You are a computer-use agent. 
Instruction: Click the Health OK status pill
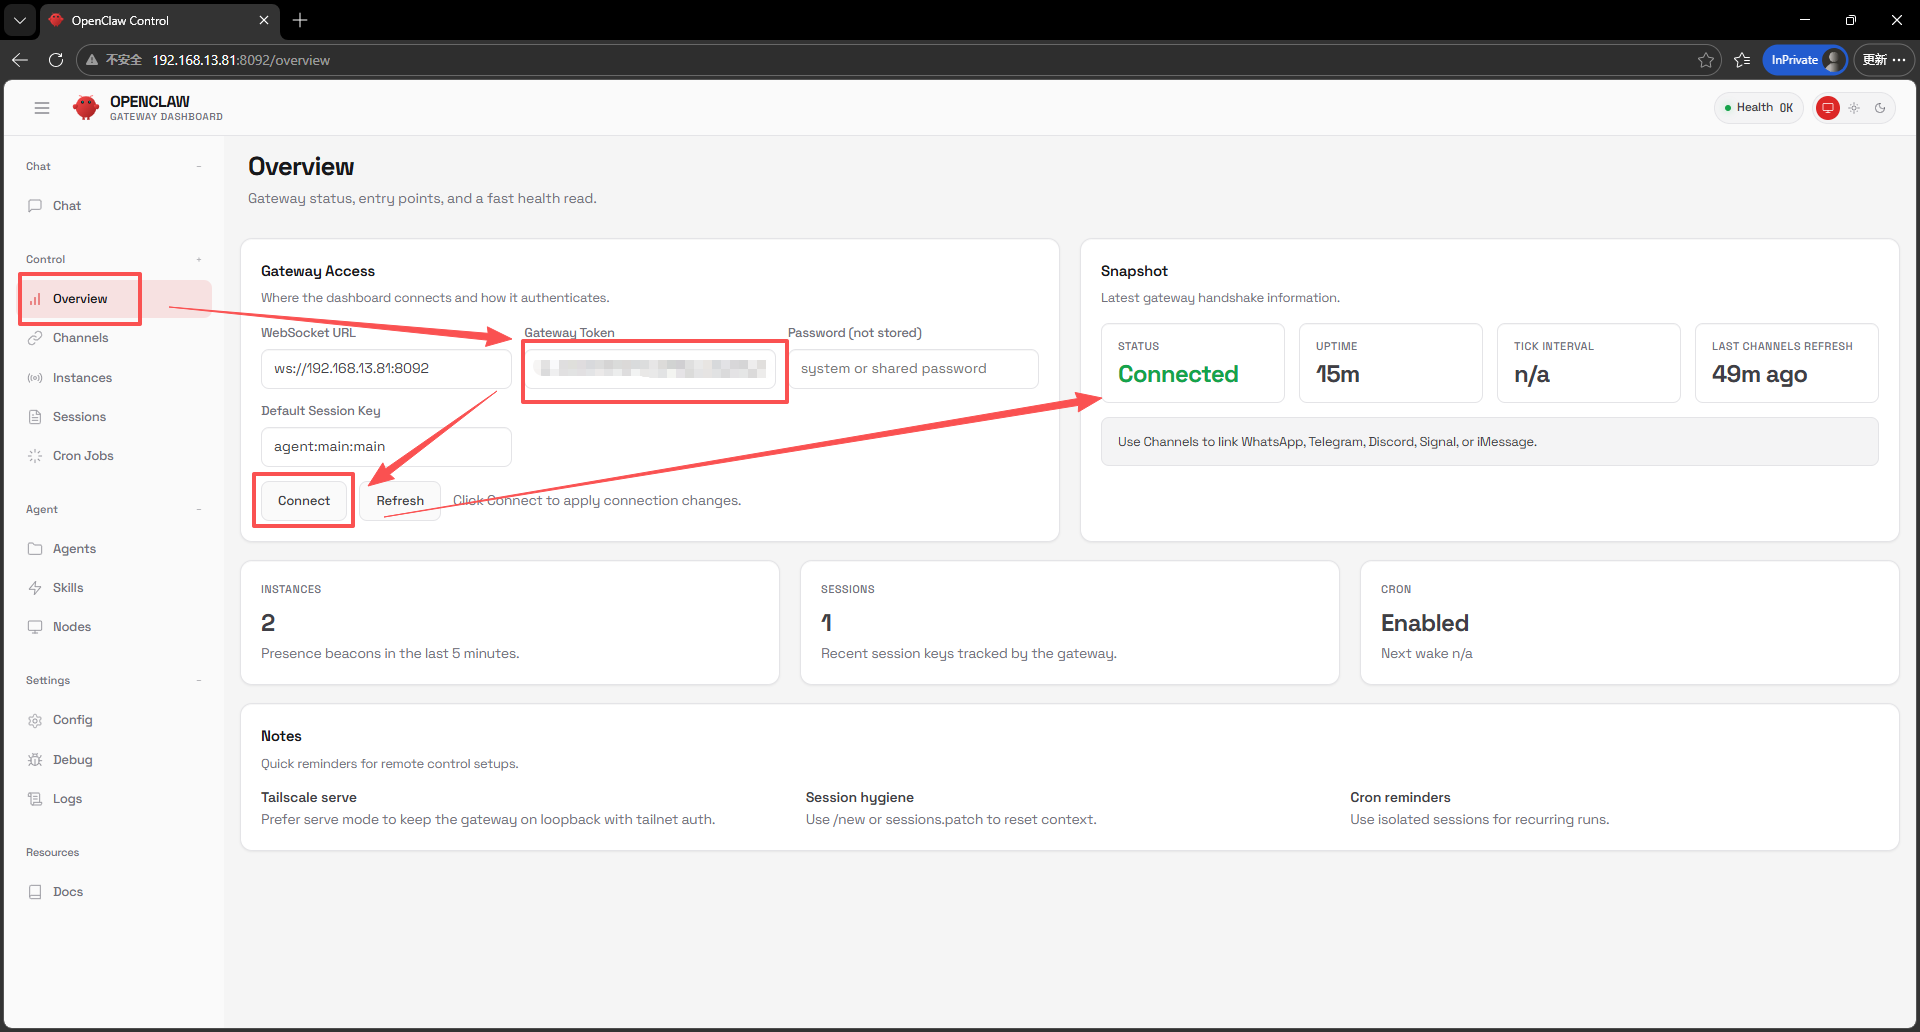(1759, 108)
